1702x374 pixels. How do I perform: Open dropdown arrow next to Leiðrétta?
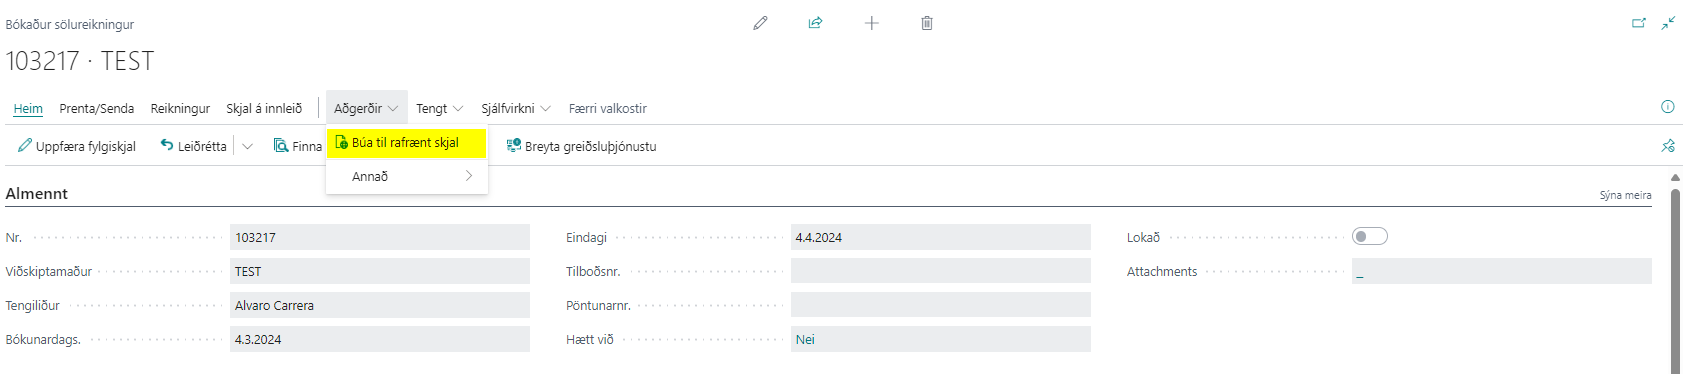pyautogui.click(x=247, y=146)
